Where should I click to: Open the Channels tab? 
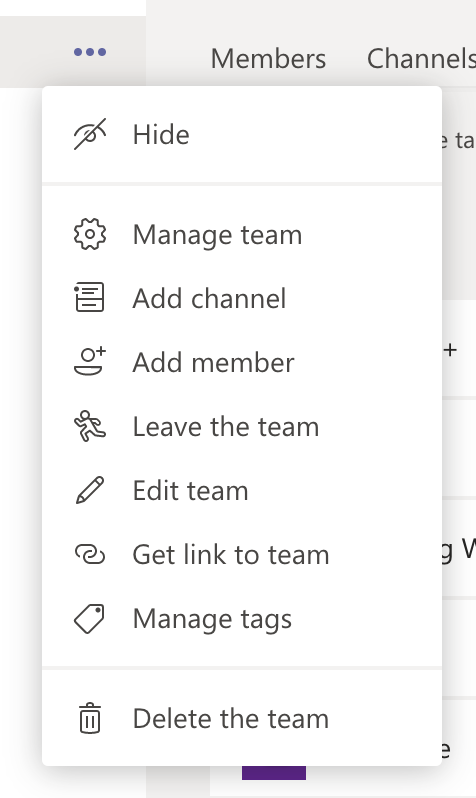click(x=421, y=59)
